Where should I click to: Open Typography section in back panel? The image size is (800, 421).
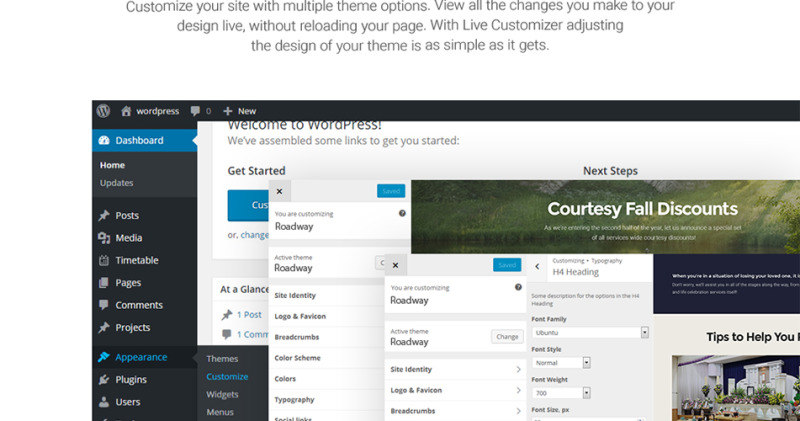pyautogui.click(x=327, y=400)
